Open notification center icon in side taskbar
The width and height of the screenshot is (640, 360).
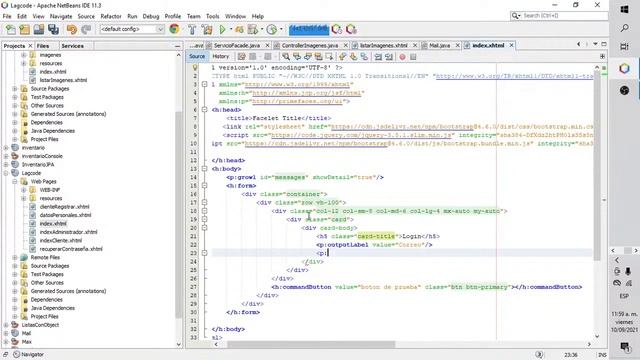click(x=624, y=347)
